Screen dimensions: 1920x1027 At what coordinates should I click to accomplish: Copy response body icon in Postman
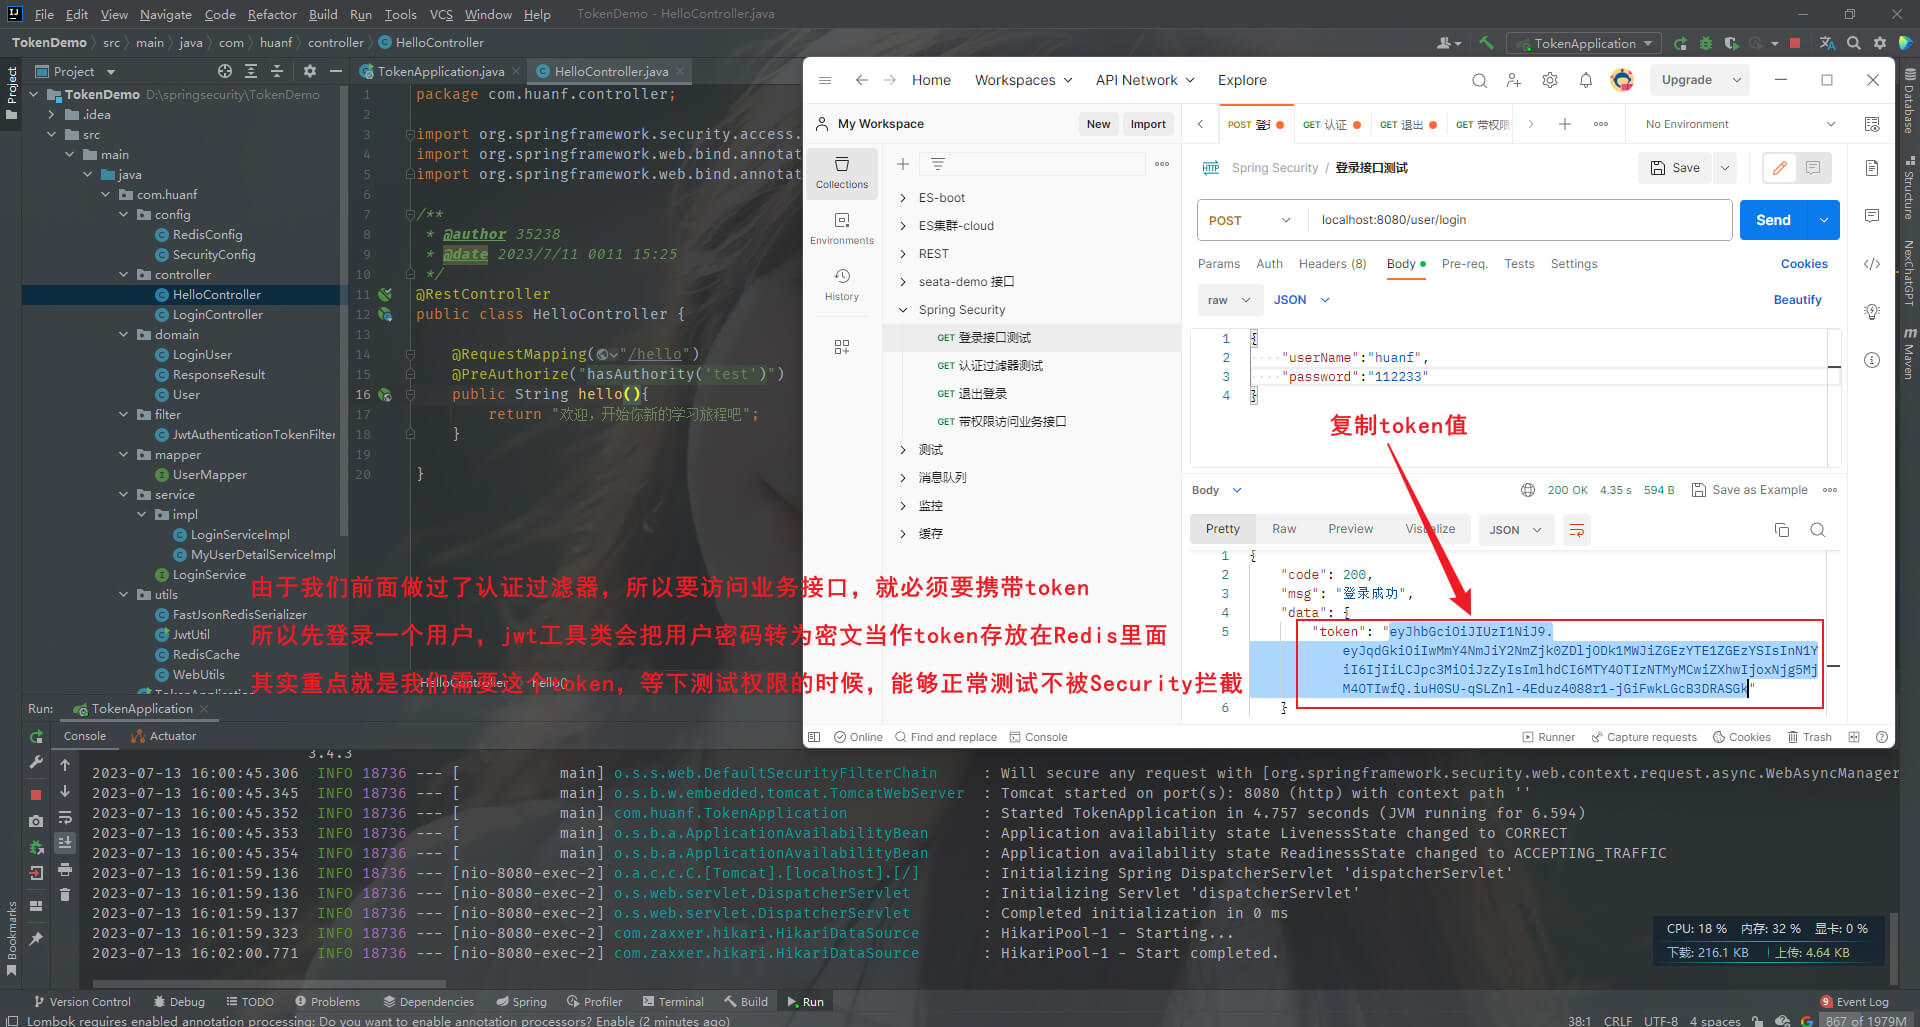click(1782, 530)
